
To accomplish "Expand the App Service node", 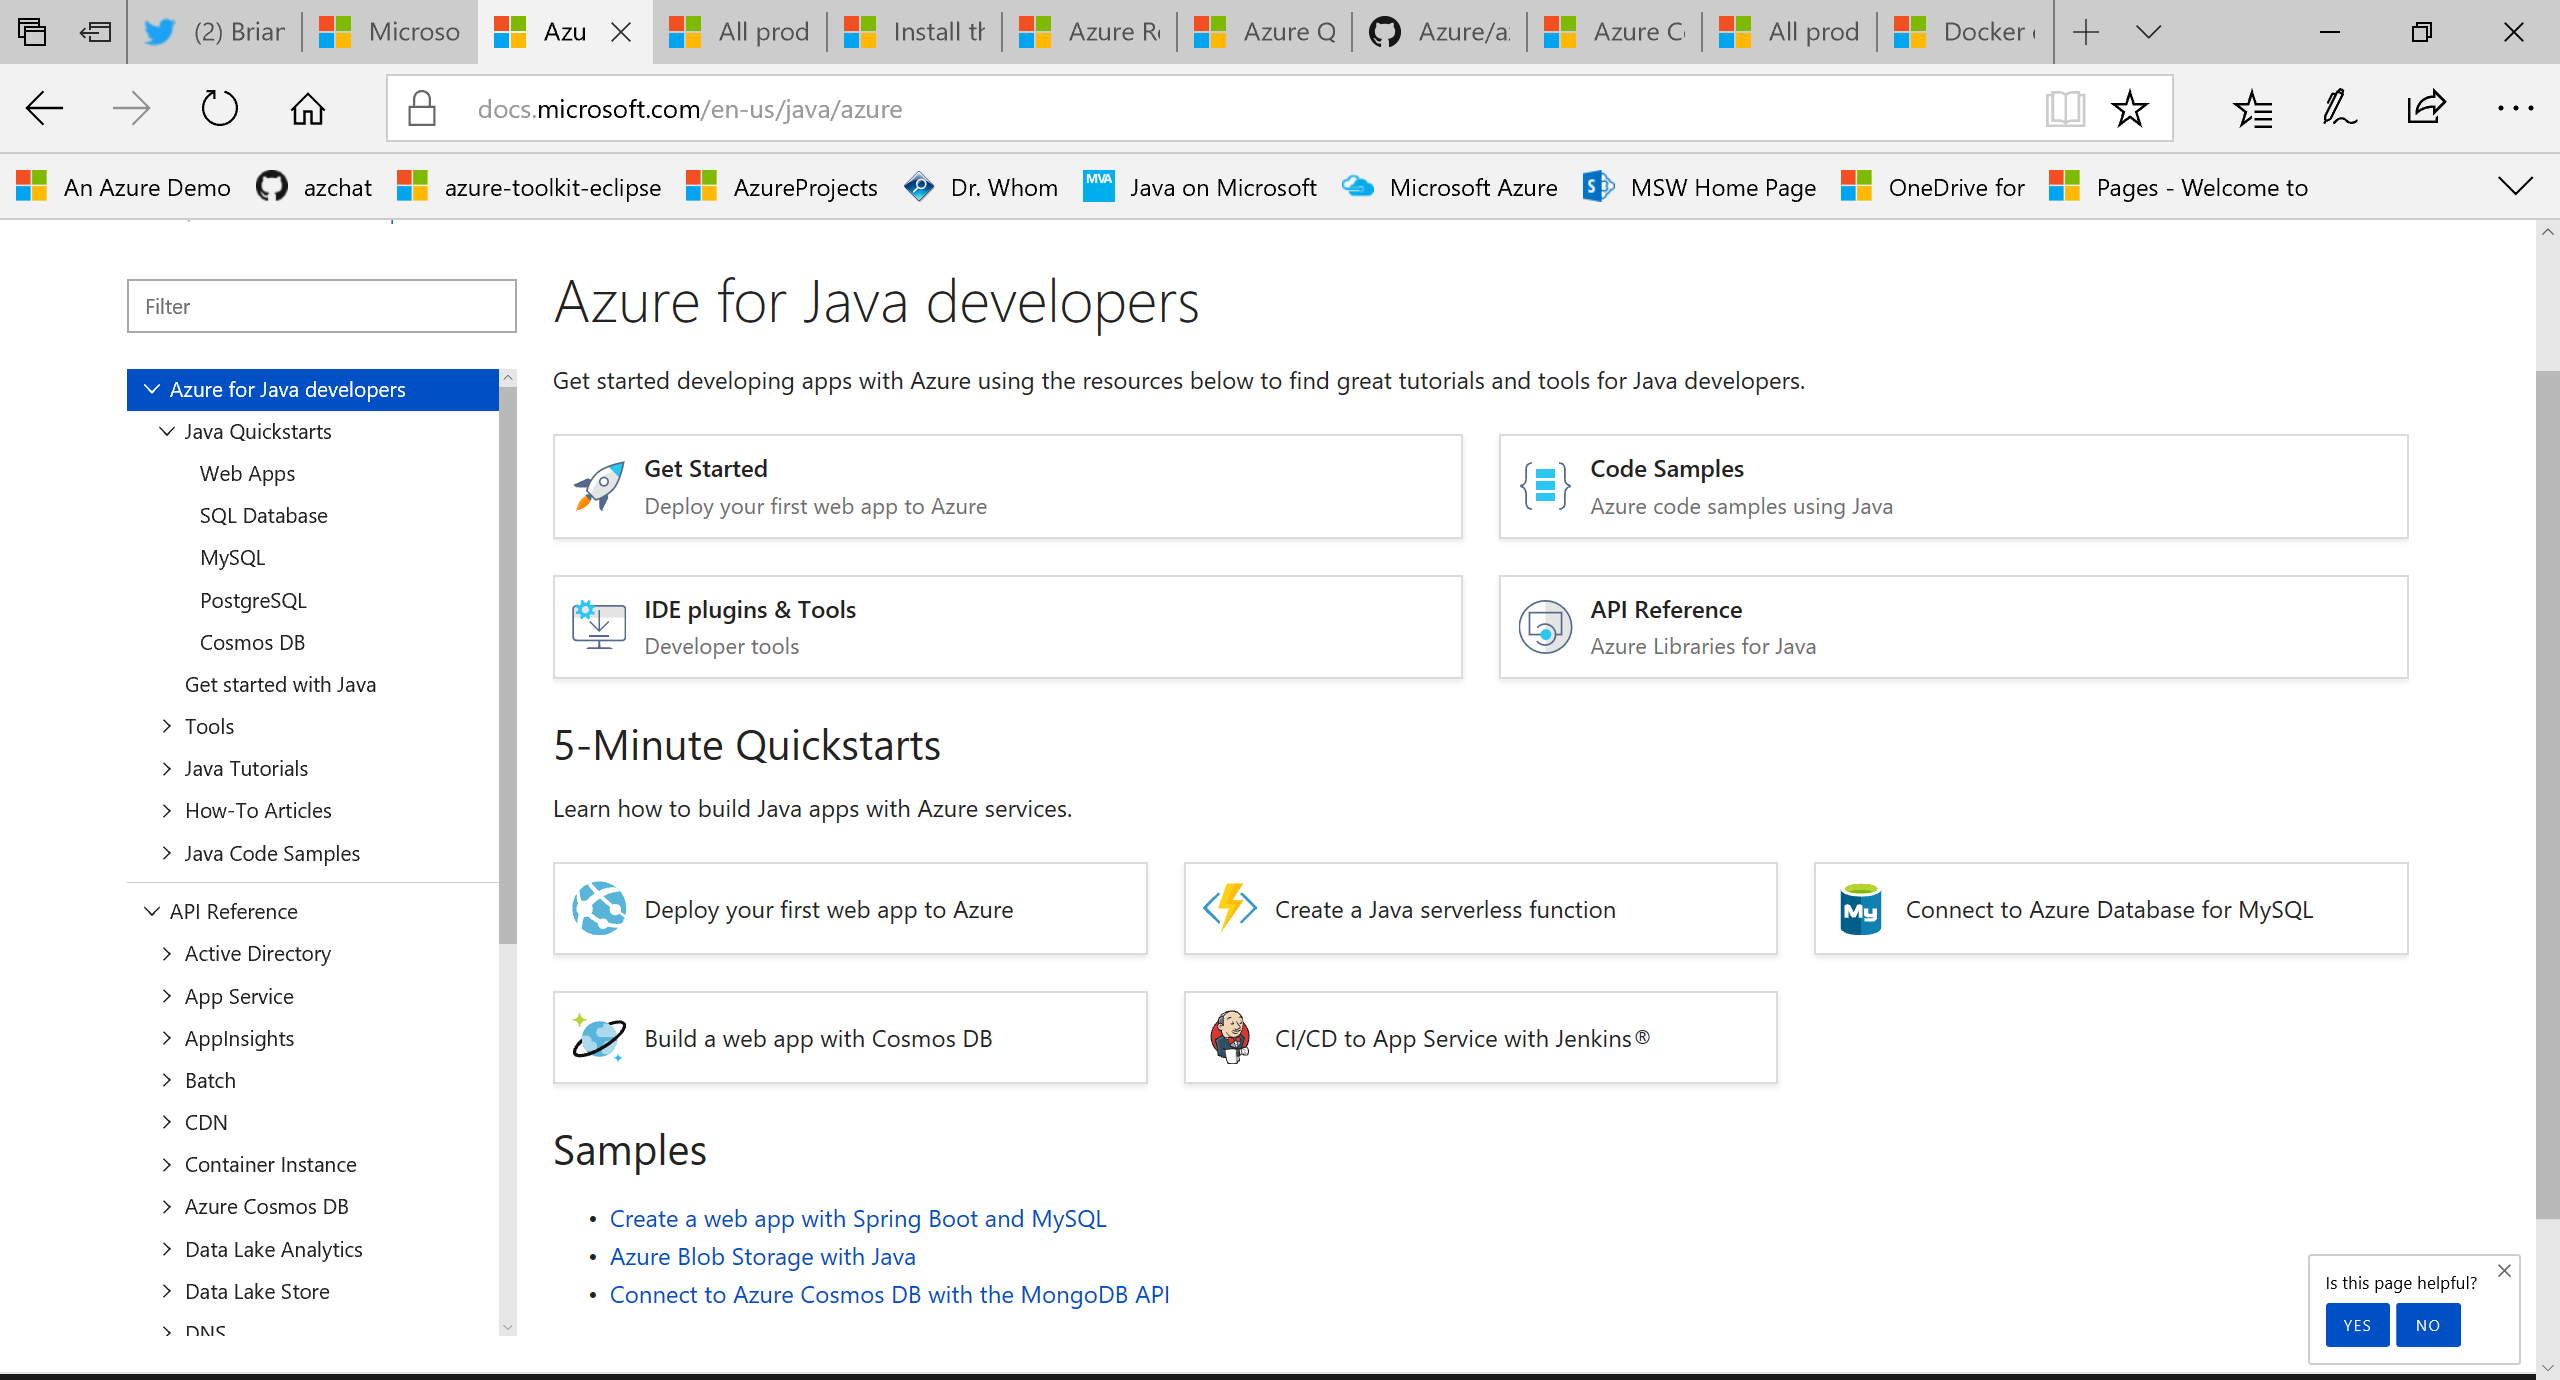I will click(166, 996).
